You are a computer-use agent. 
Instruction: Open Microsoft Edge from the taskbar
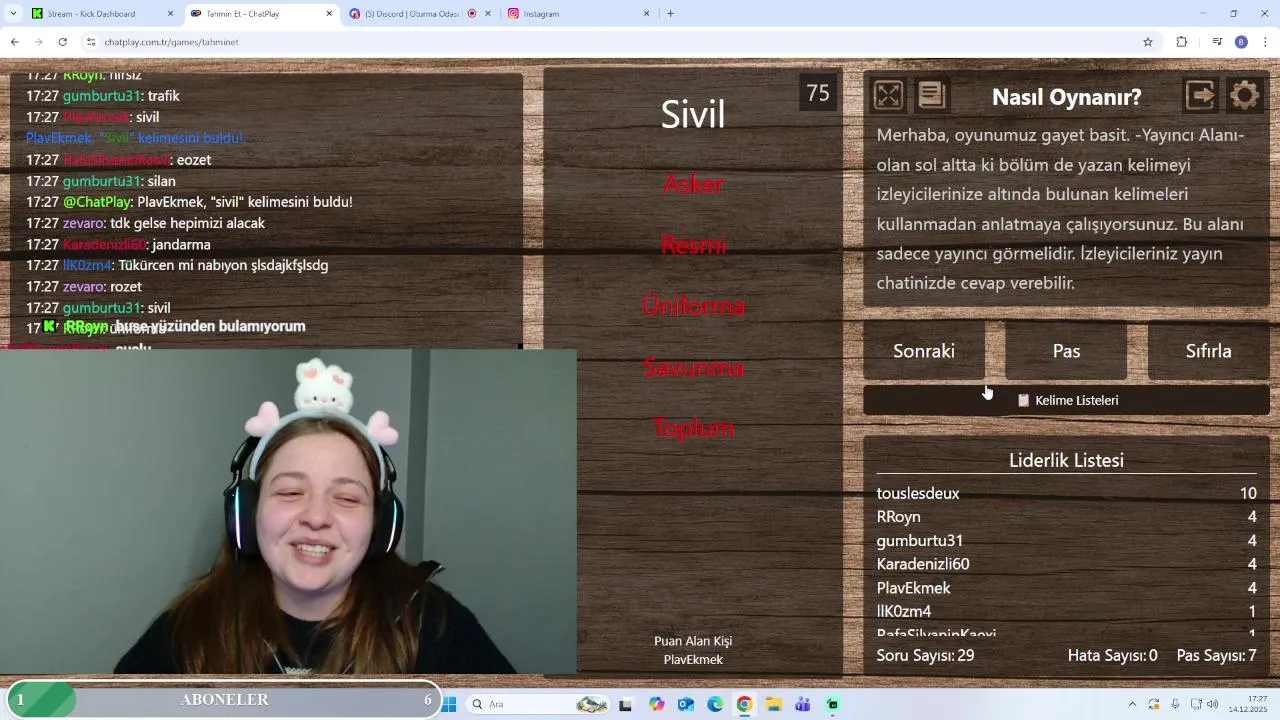715,704
